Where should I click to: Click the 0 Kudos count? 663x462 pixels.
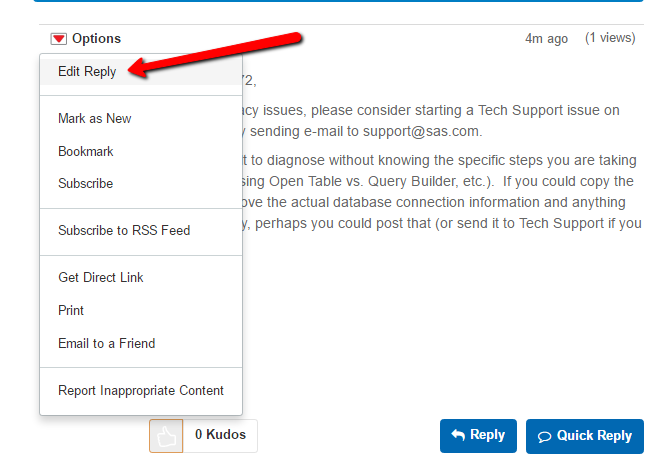(220, 435)
